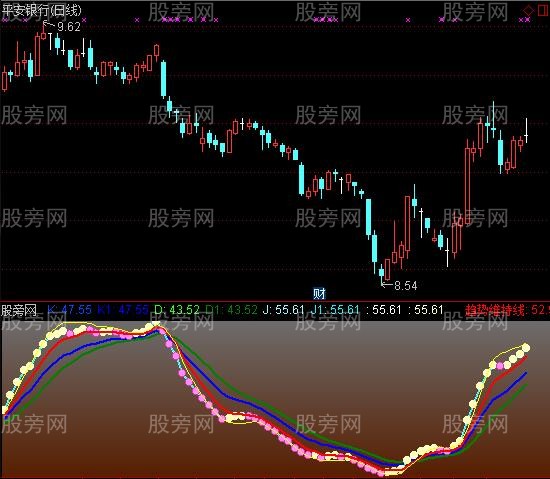Click the D1: 43.52 indicator value
The height and width of the screenshot is (479, 550).
[x=231, y=310]
